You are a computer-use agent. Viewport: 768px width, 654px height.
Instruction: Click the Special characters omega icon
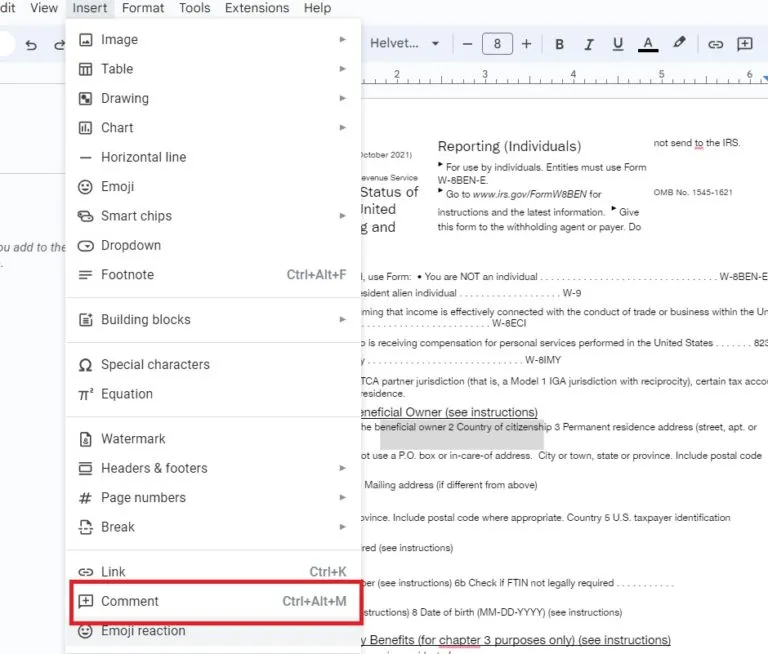85,365
